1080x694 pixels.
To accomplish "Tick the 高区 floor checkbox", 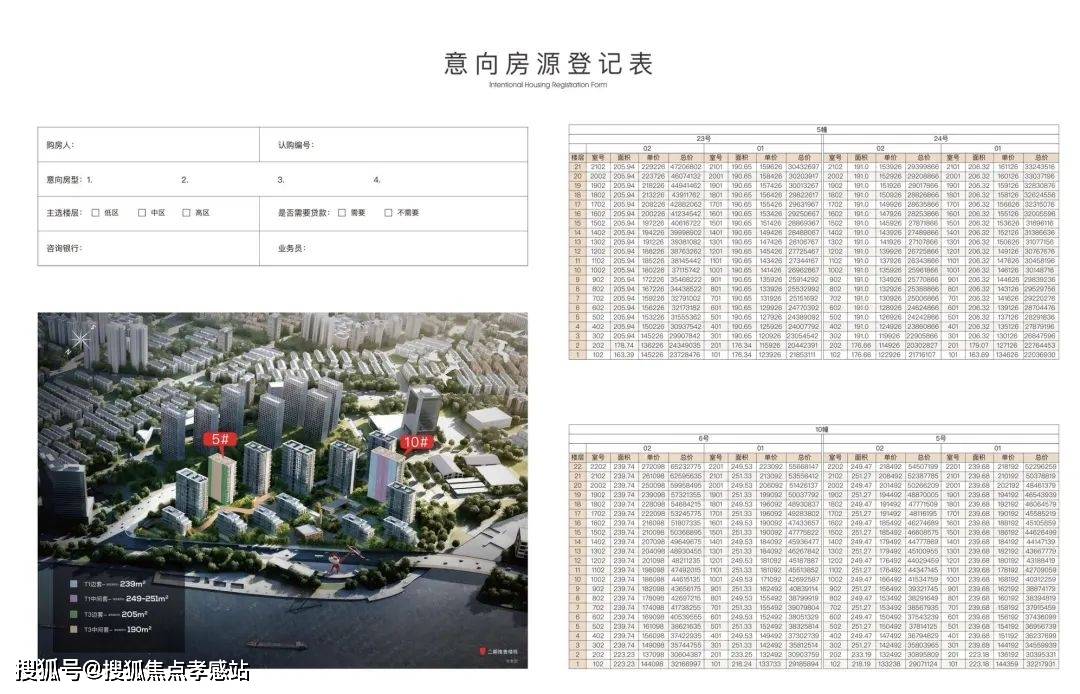I will [186, 213].
